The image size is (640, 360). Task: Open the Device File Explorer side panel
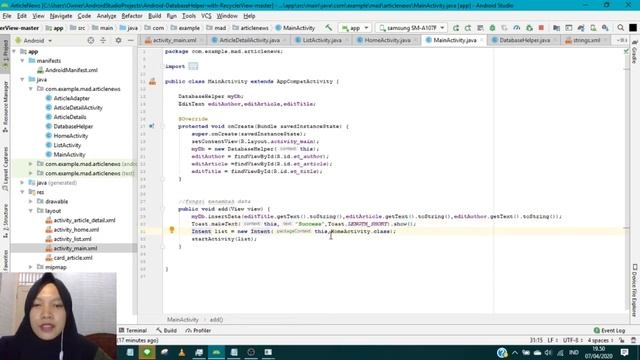pyautogui.click(x=635, y=291)
